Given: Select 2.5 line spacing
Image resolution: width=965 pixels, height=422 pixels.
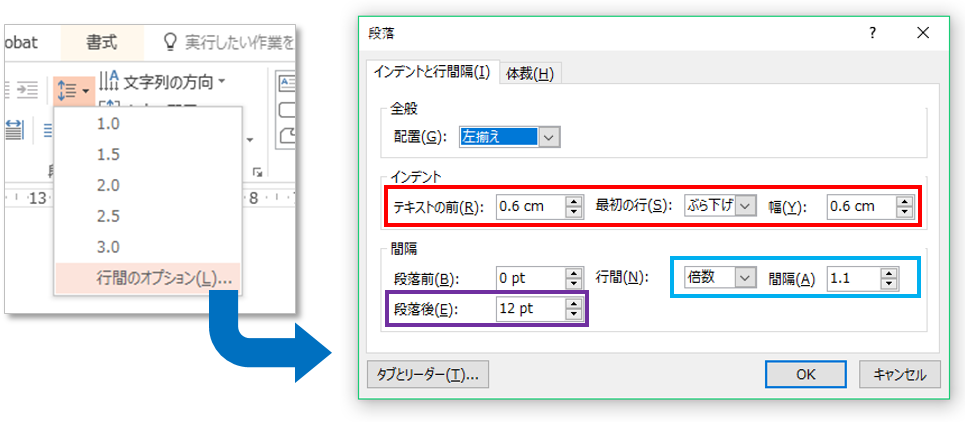Looking at the screenshot, I should tap(148, 216).
